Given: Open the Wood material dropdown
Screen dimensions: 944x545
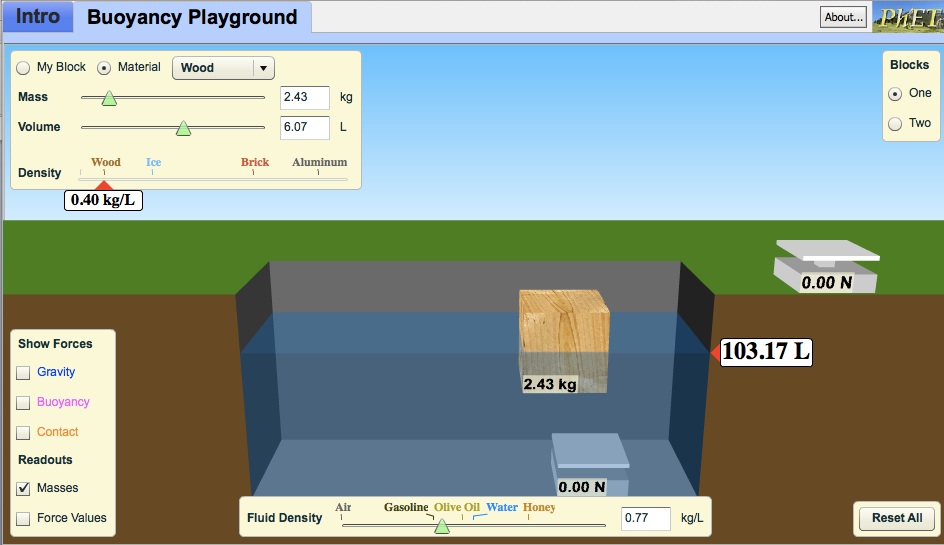Looking at the screenshot, I should pos(223,68).
